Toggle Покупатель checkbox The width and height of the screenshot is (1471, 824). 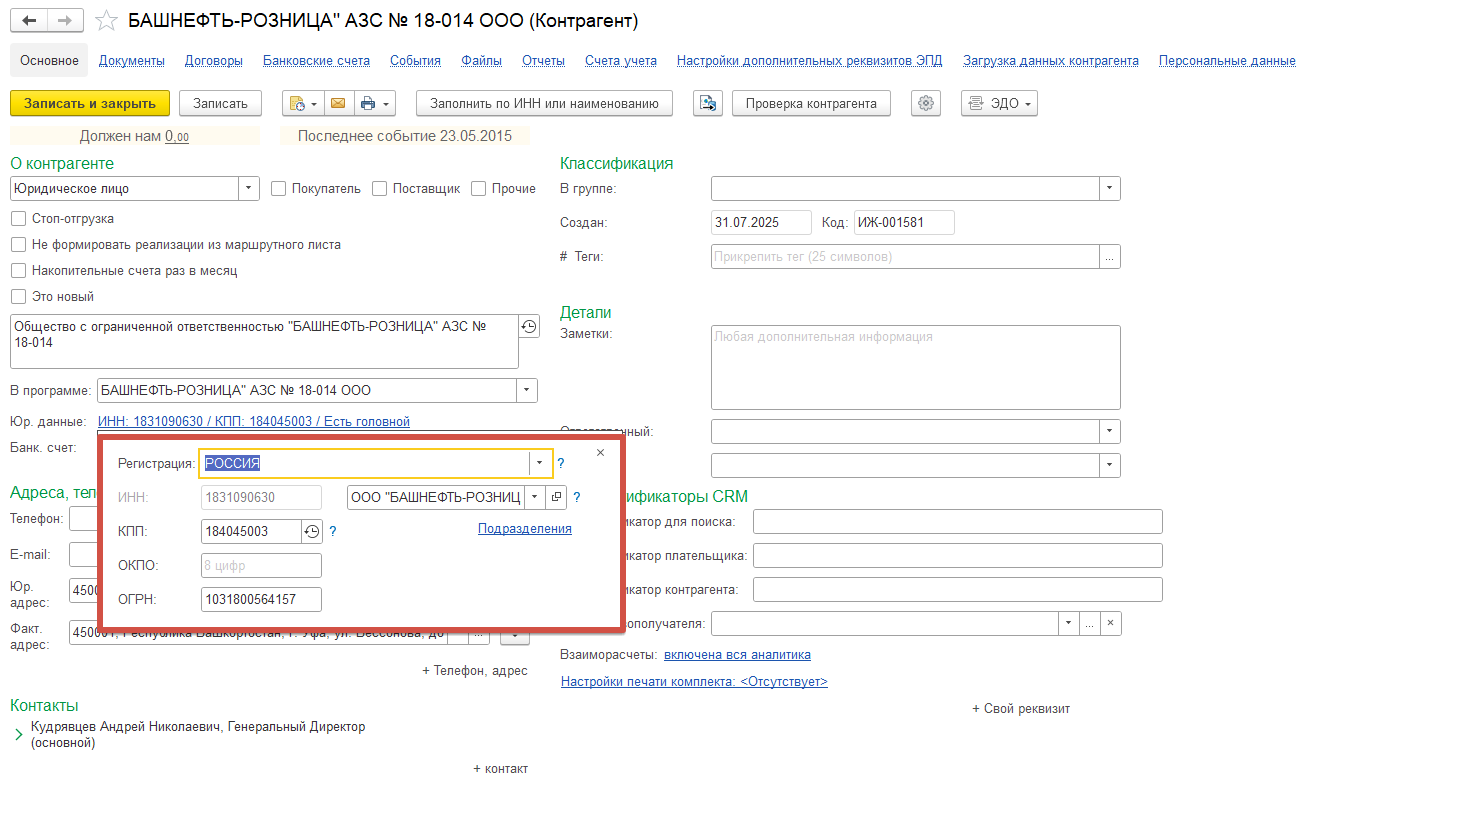[279, 188]
